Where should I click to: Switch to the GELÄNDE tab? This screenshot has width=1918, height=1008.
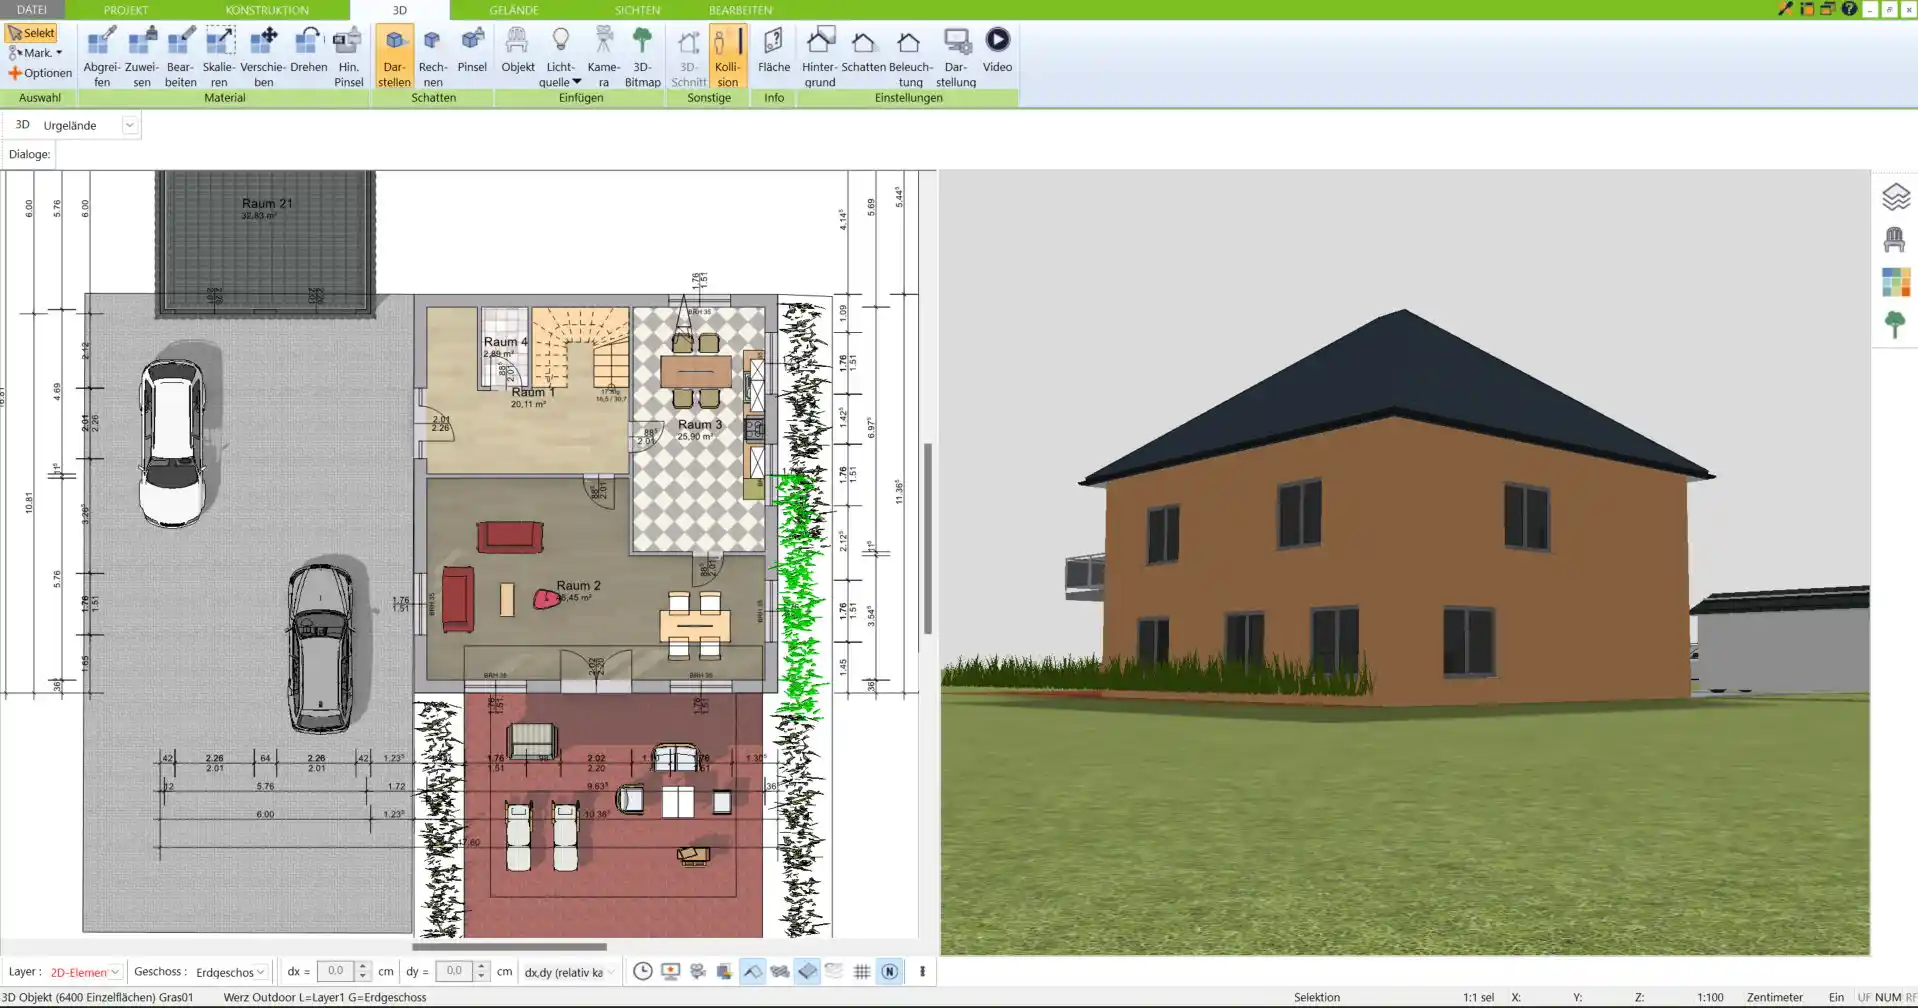(x=514, y=10)
